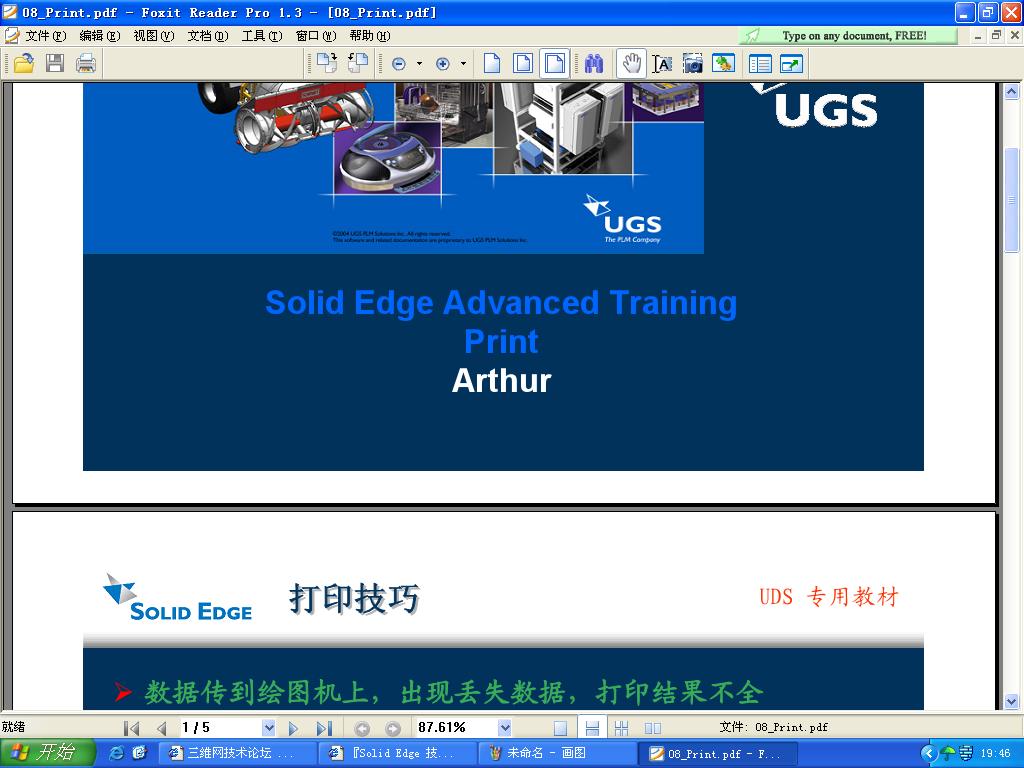Click zoom percentage field 87.61%
Viewport: 1024px width, 768px height.
click(456, 728)
